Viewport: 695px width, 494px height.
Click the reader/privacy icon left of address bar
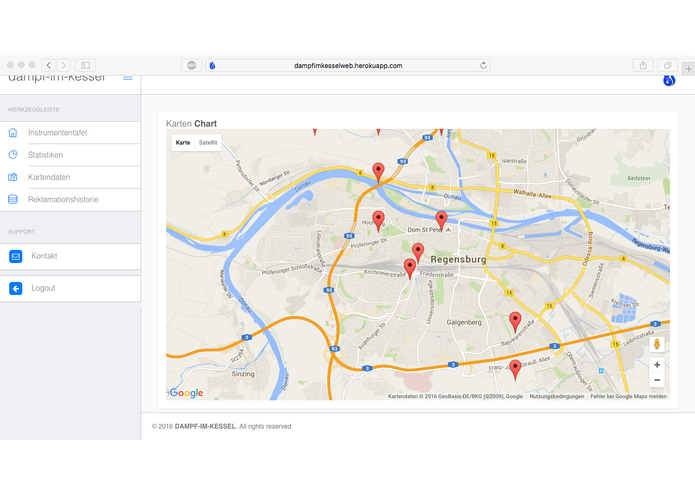click(191, 66)
